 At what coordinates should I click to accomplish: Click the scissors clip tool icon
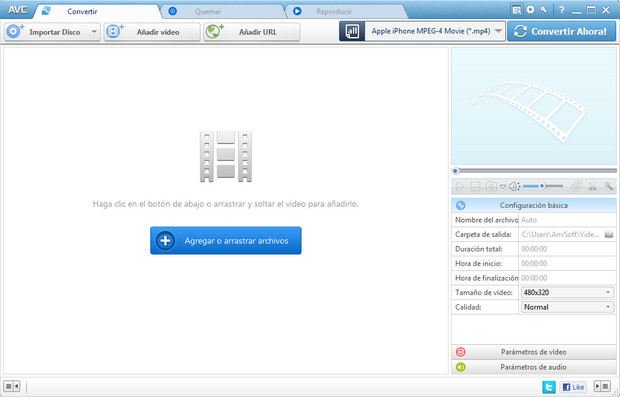tap(592, 186)
